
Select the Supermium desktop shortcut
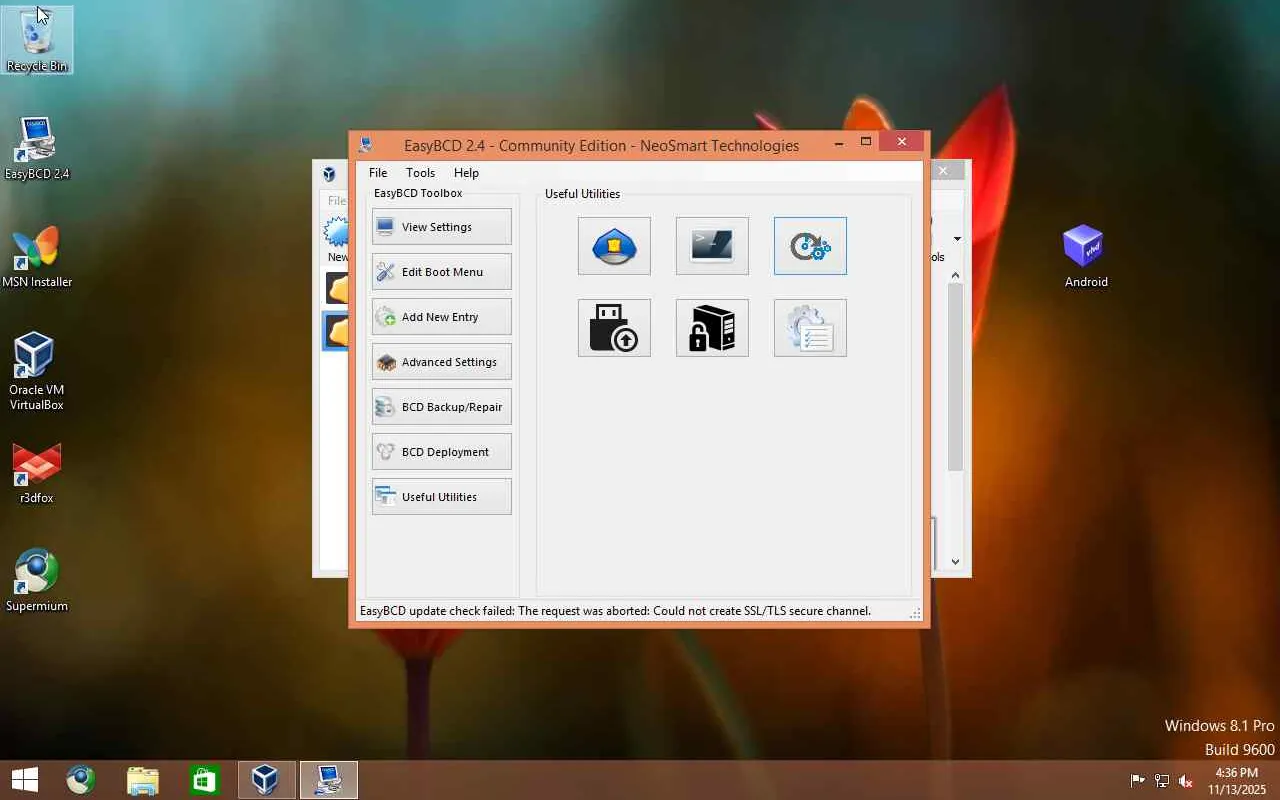[x=37, y=580]
